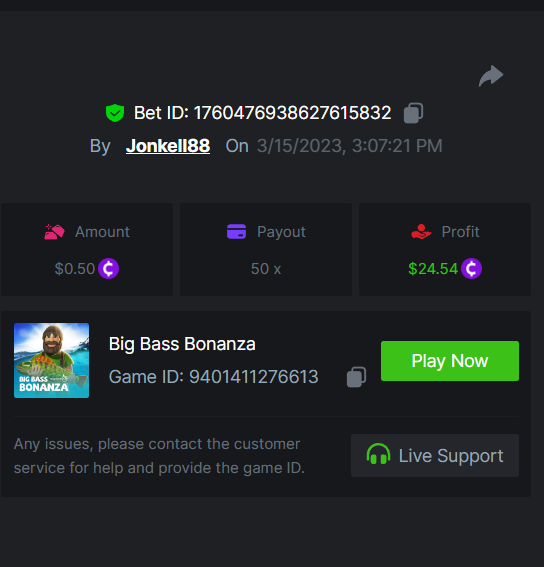
Task: Click the green verified shield icon
Action: click(x=115, y=113)
